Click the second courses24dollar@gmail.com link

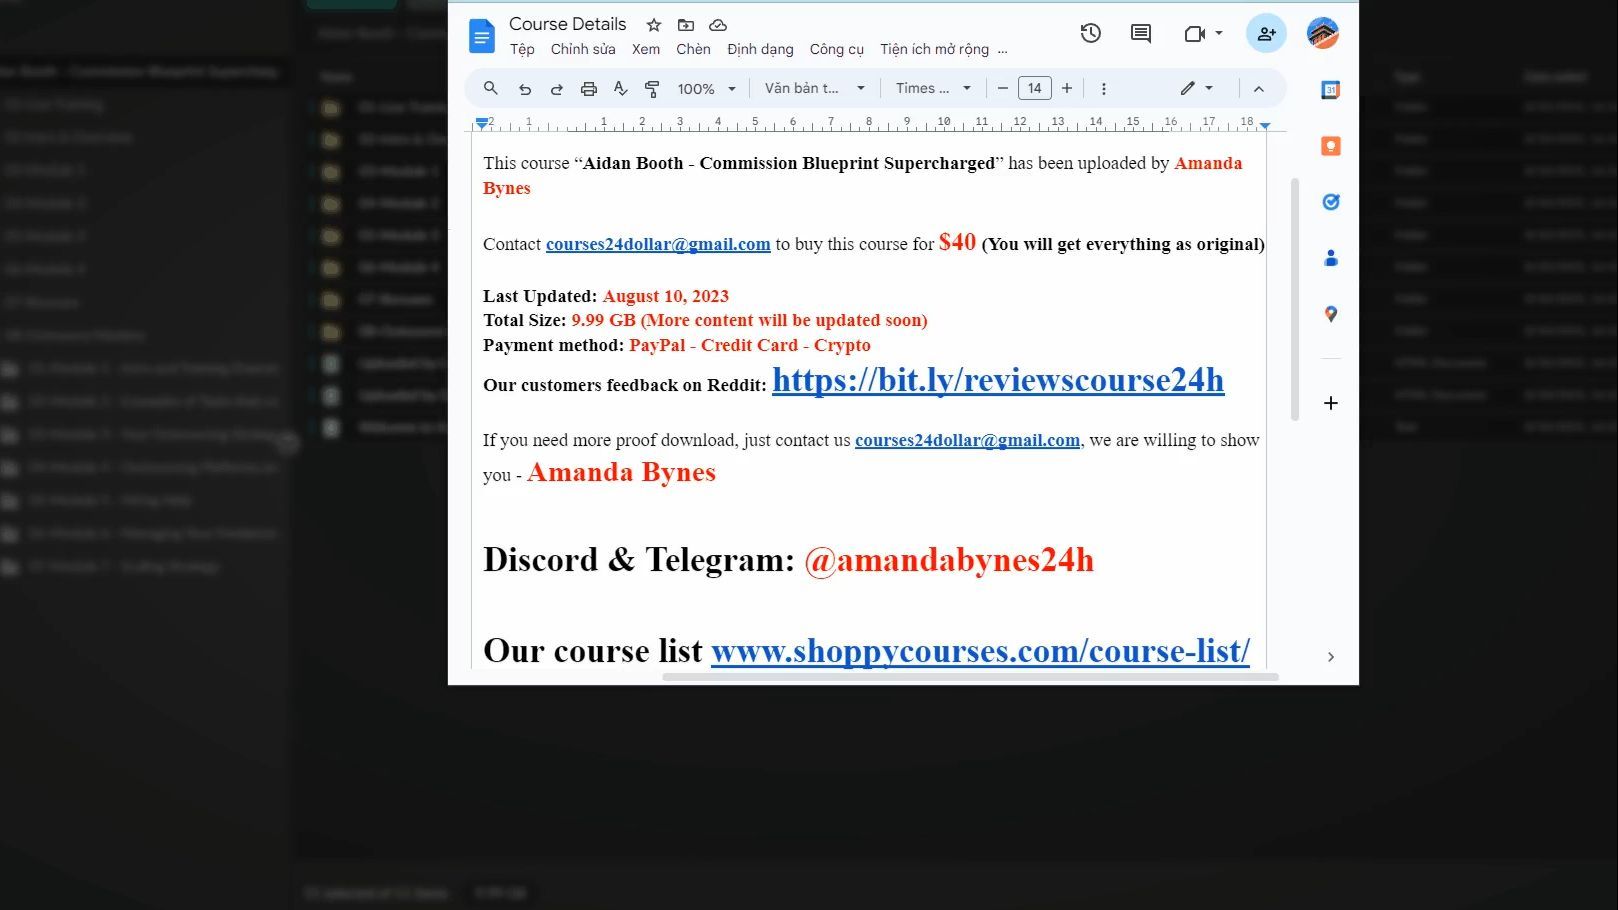pos(967,440)
